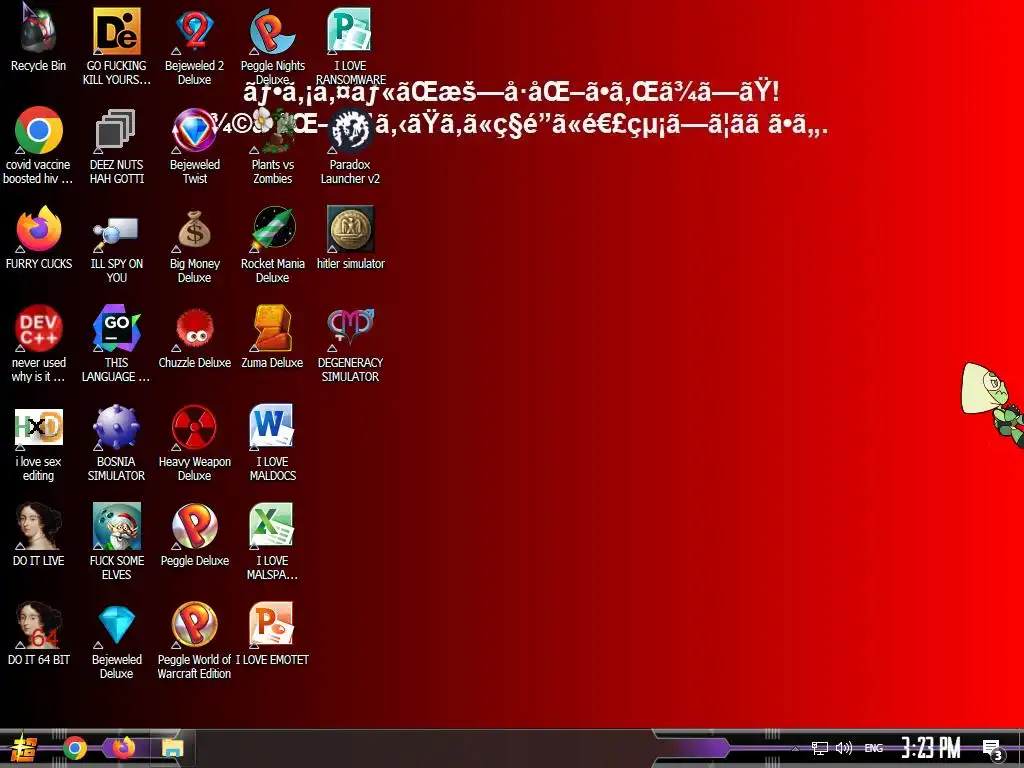
Task: Show hidden system tray icons
Action: [x=795, y=748]
